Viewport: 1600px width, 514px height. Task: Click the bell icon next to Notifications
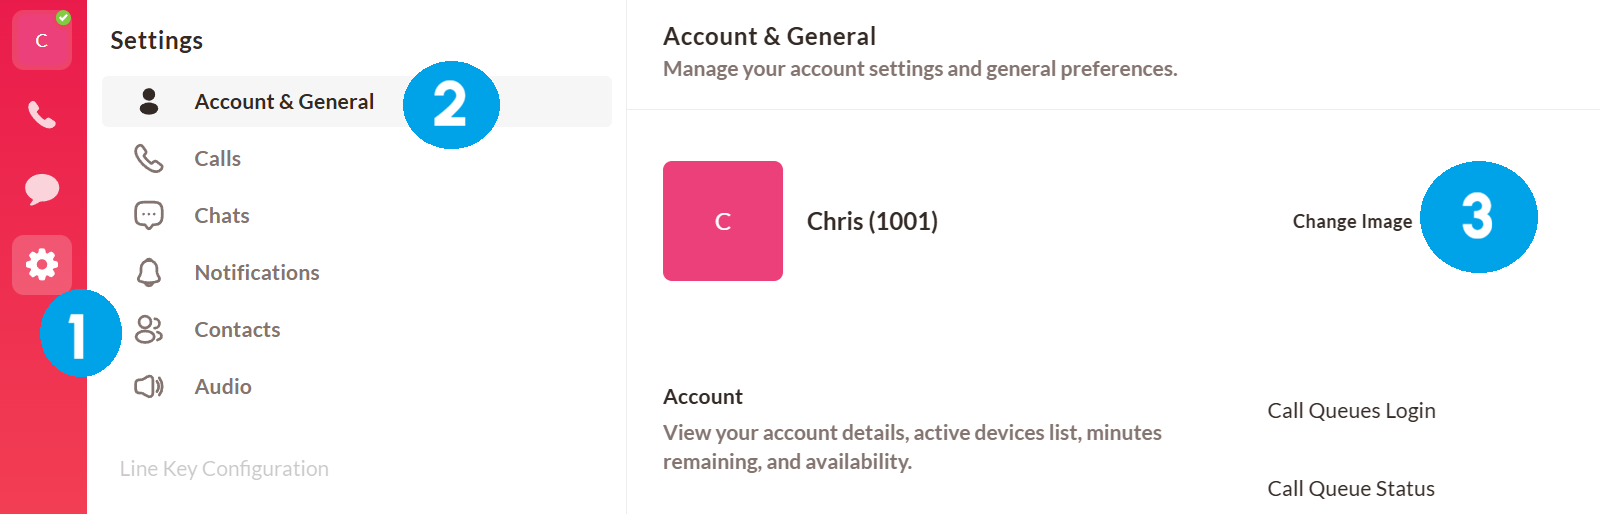click(x=149, y=272)
